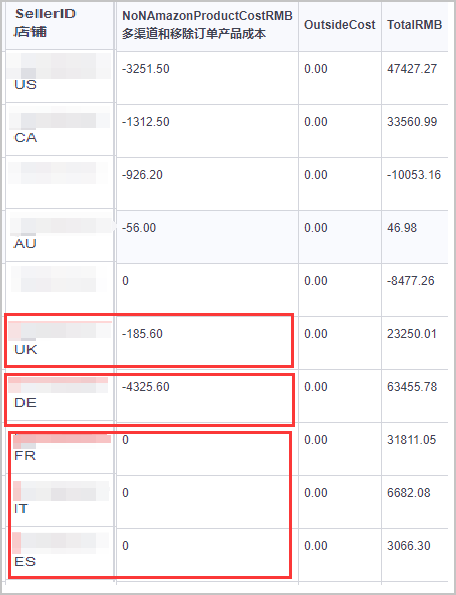Select the FR store cell
This screenshot has height=595, width=456.
click(59, 448)
